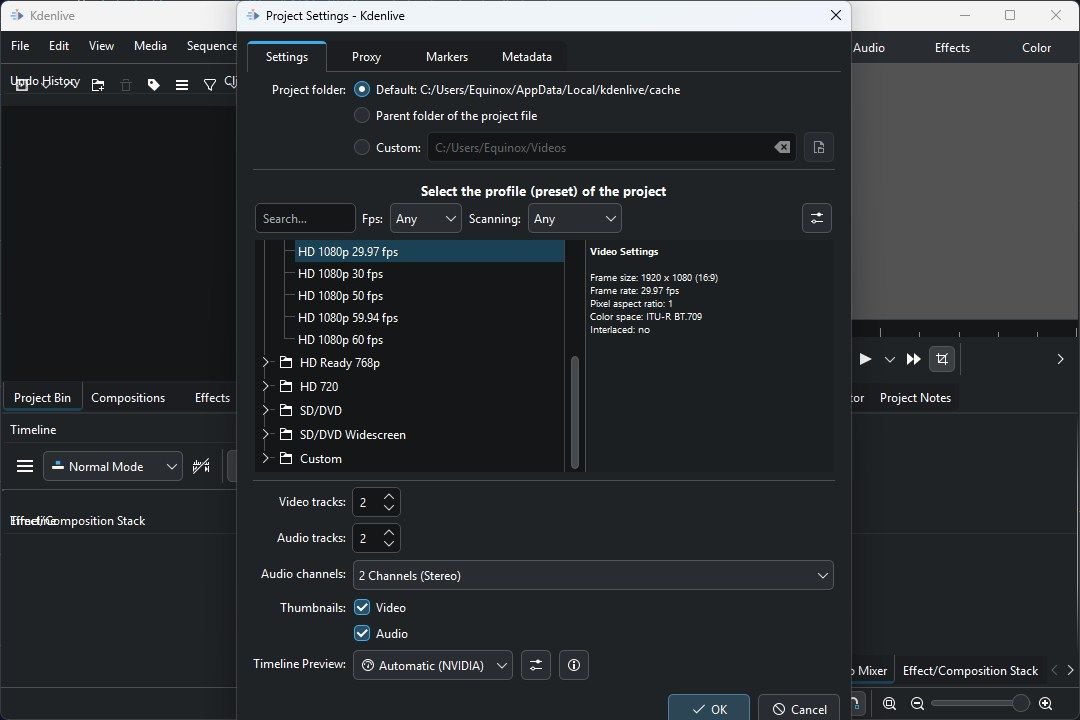
Task: Click the timeline zoom out icon
Action: [917, 703]
